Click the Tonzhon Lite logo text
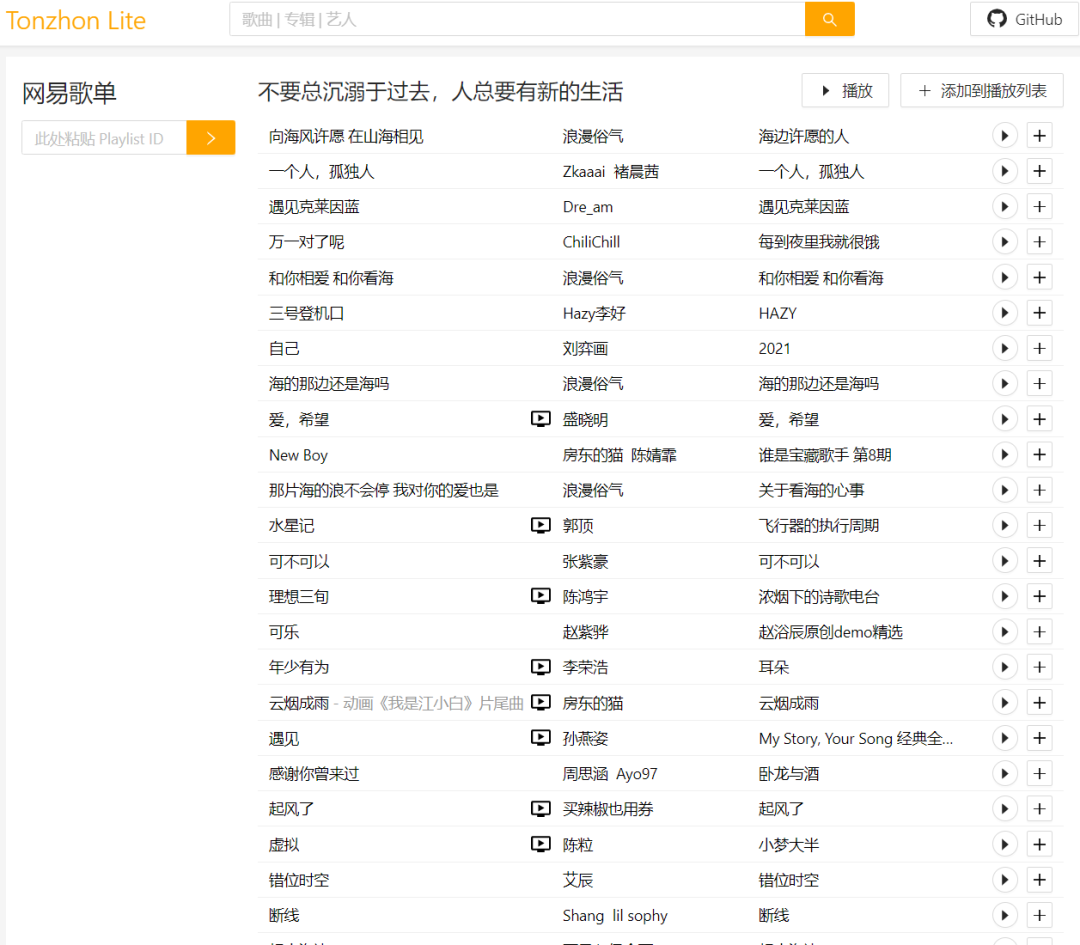 (76, 20)
